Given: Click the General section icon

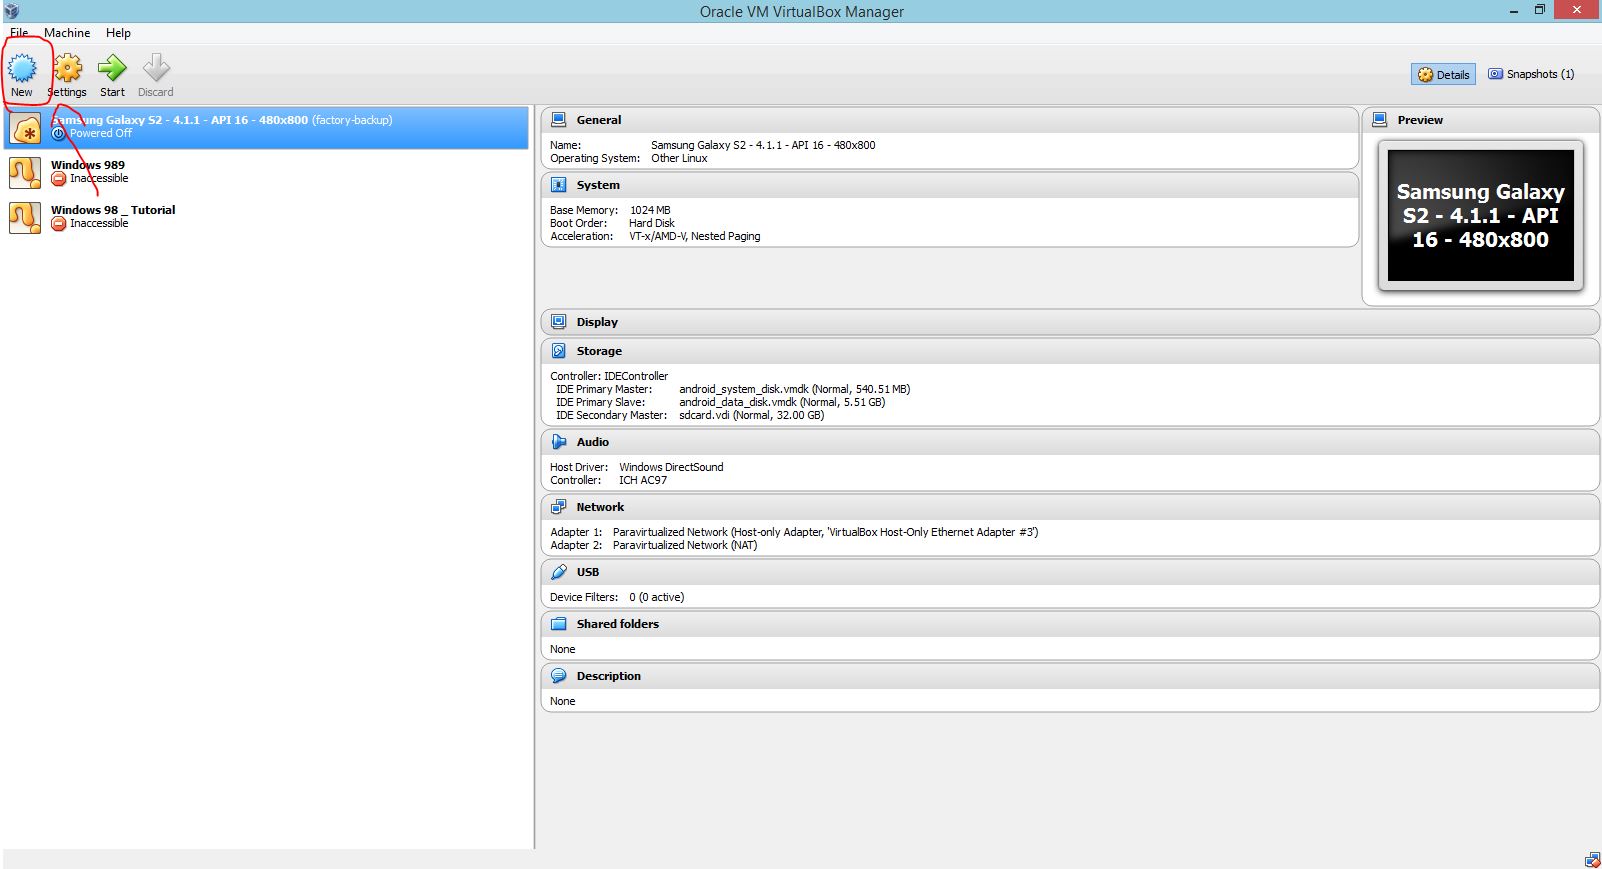Looking at the screenshot, I should (559, 119).
